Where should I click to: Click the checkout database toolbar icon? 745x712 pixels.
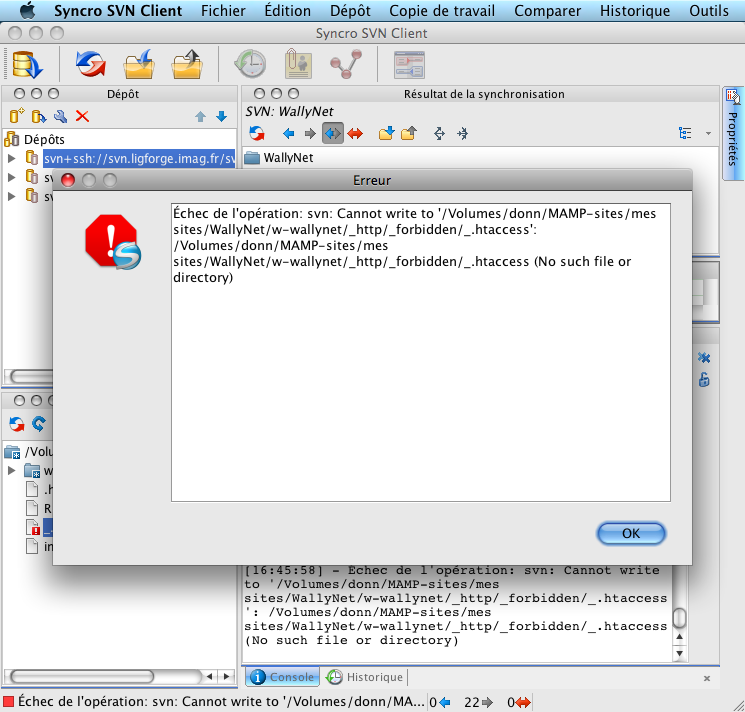pyautogui.click(x=27, y=64)
